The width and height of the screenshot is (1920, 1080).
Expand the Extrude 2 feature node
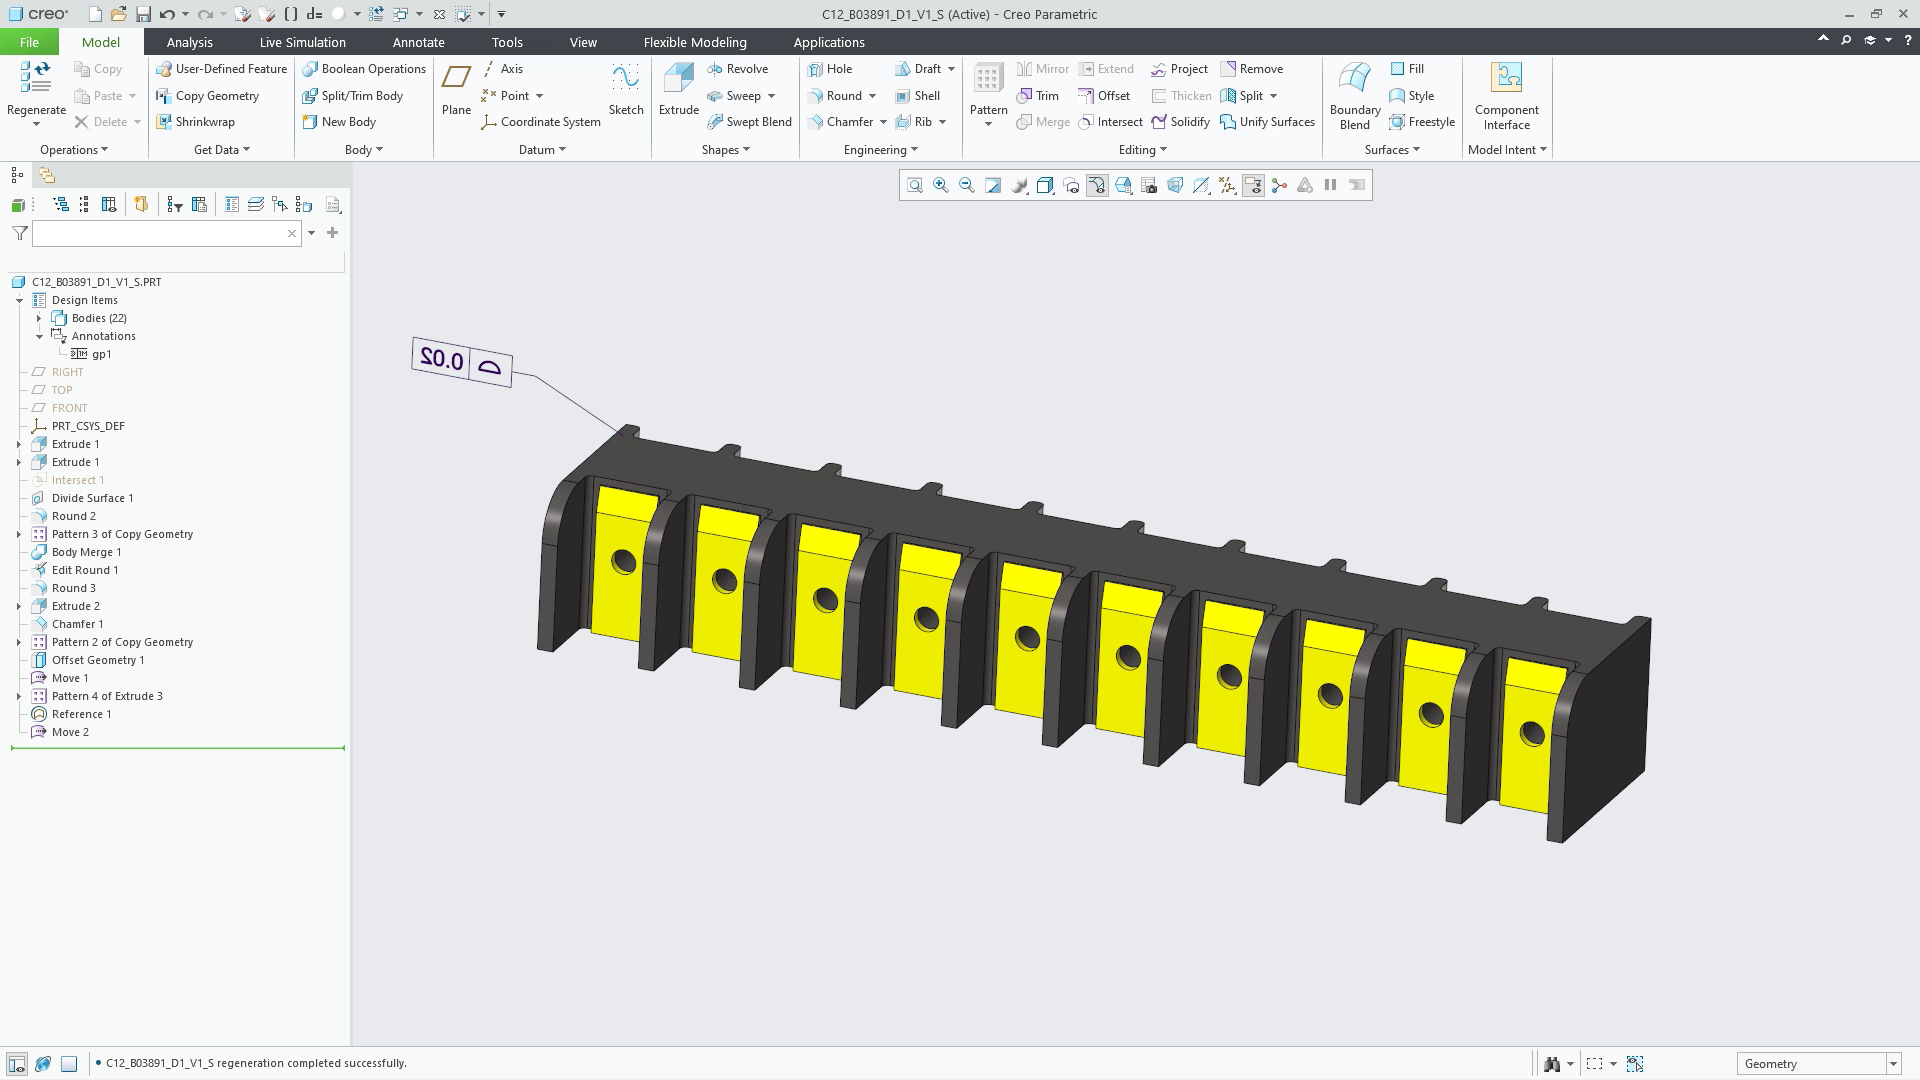pyautogui.click(x=19, y=606)
